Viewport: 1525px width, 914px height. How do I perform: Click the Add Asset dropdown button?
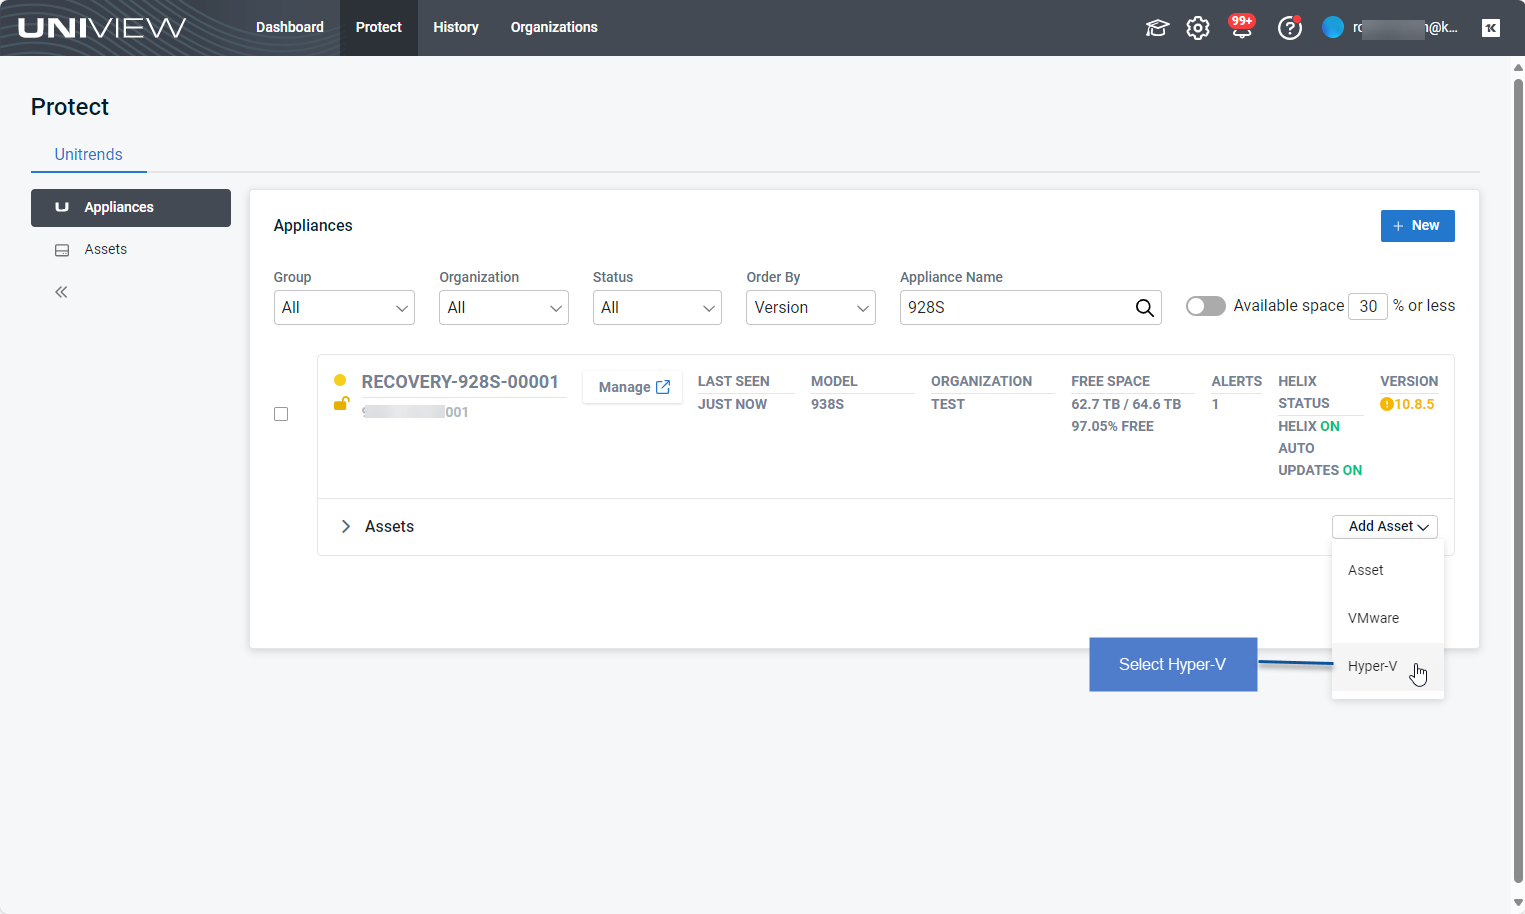(x=1385, y=526)
